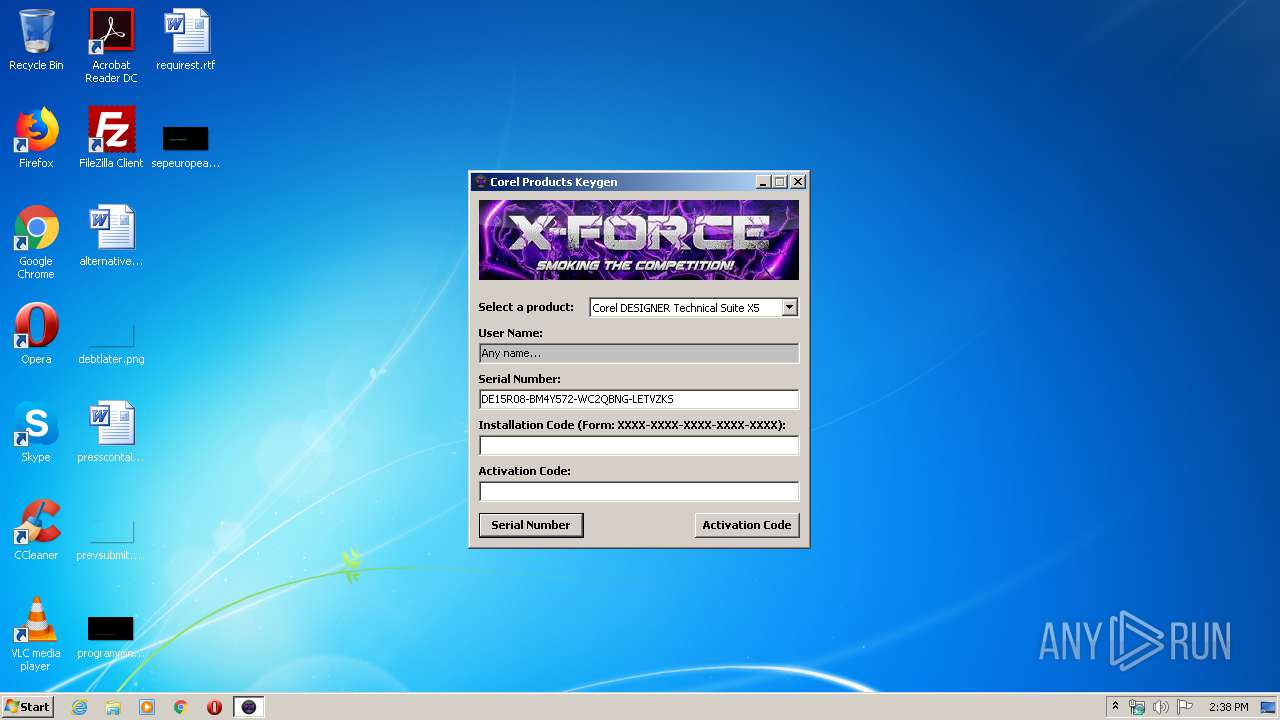Select the presscontal Word document icon

(111, 432)
